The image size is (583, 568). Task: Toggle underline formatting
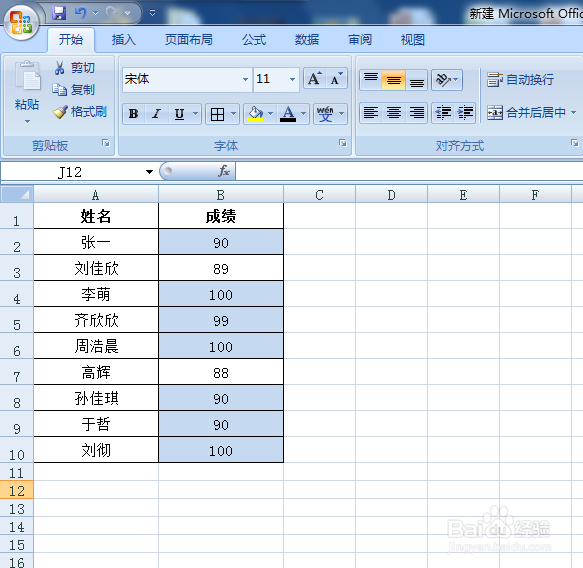(x=180, y=114)
